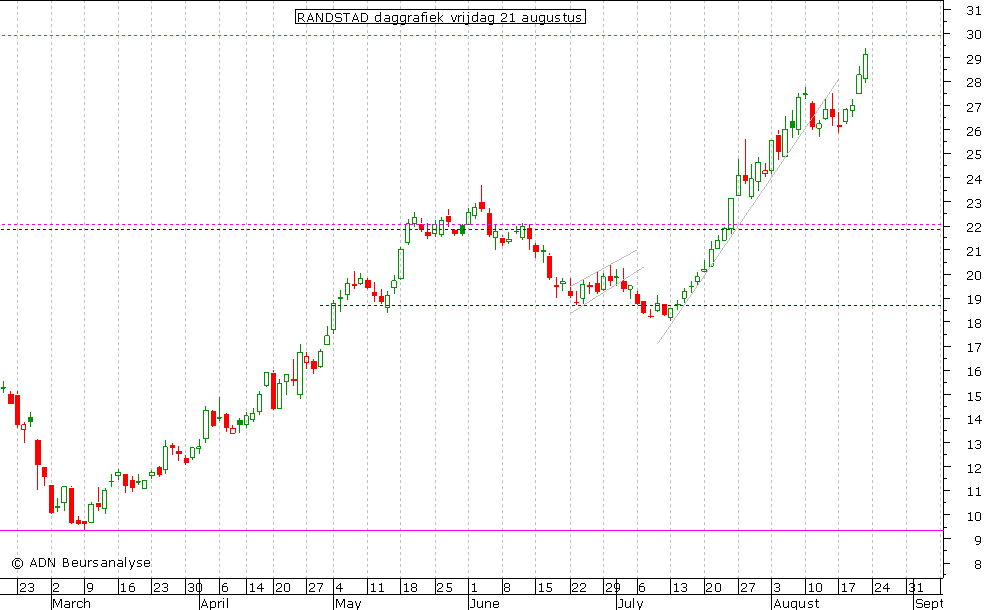The width and height of the screenshot is (984, 610).
Task: Select price axis value 19
Action: click(974, 300)
